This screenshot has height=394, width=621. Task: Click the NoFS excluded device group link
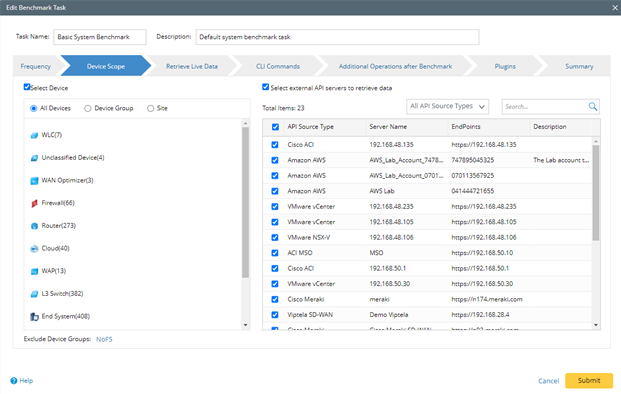pos(104,339)
